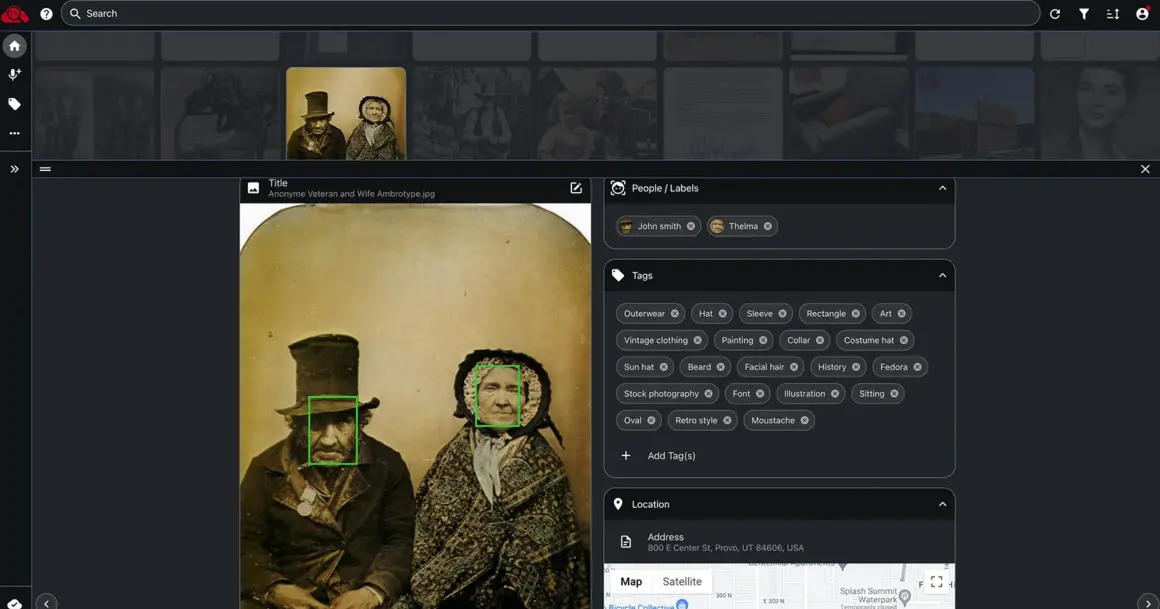Remove the Vintage clothing tag
Viewport: 1160px width, 609px height.
click(697, 340)
